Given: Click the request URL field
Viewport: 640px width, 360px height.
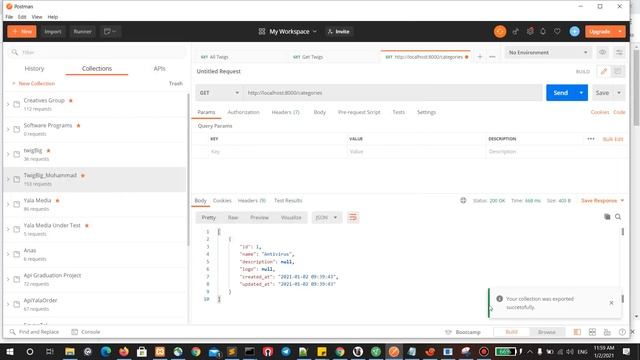Looking at the screenshot, I should [393, 93].
